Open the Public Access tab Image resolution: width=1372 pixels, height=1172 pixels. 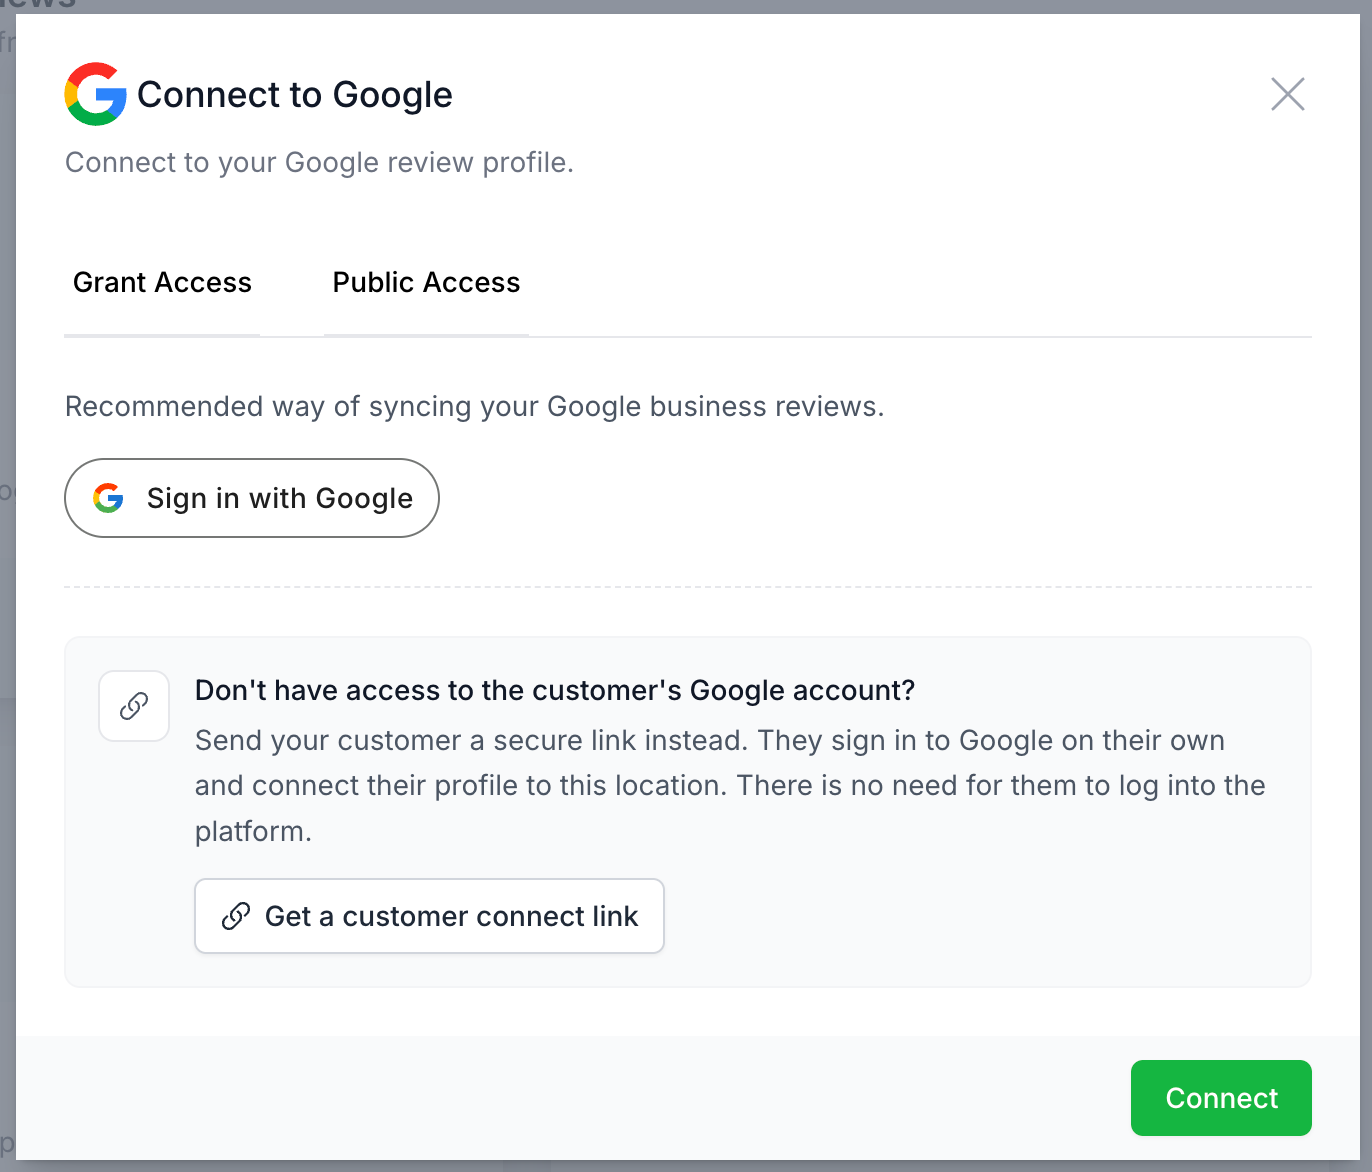426,283
